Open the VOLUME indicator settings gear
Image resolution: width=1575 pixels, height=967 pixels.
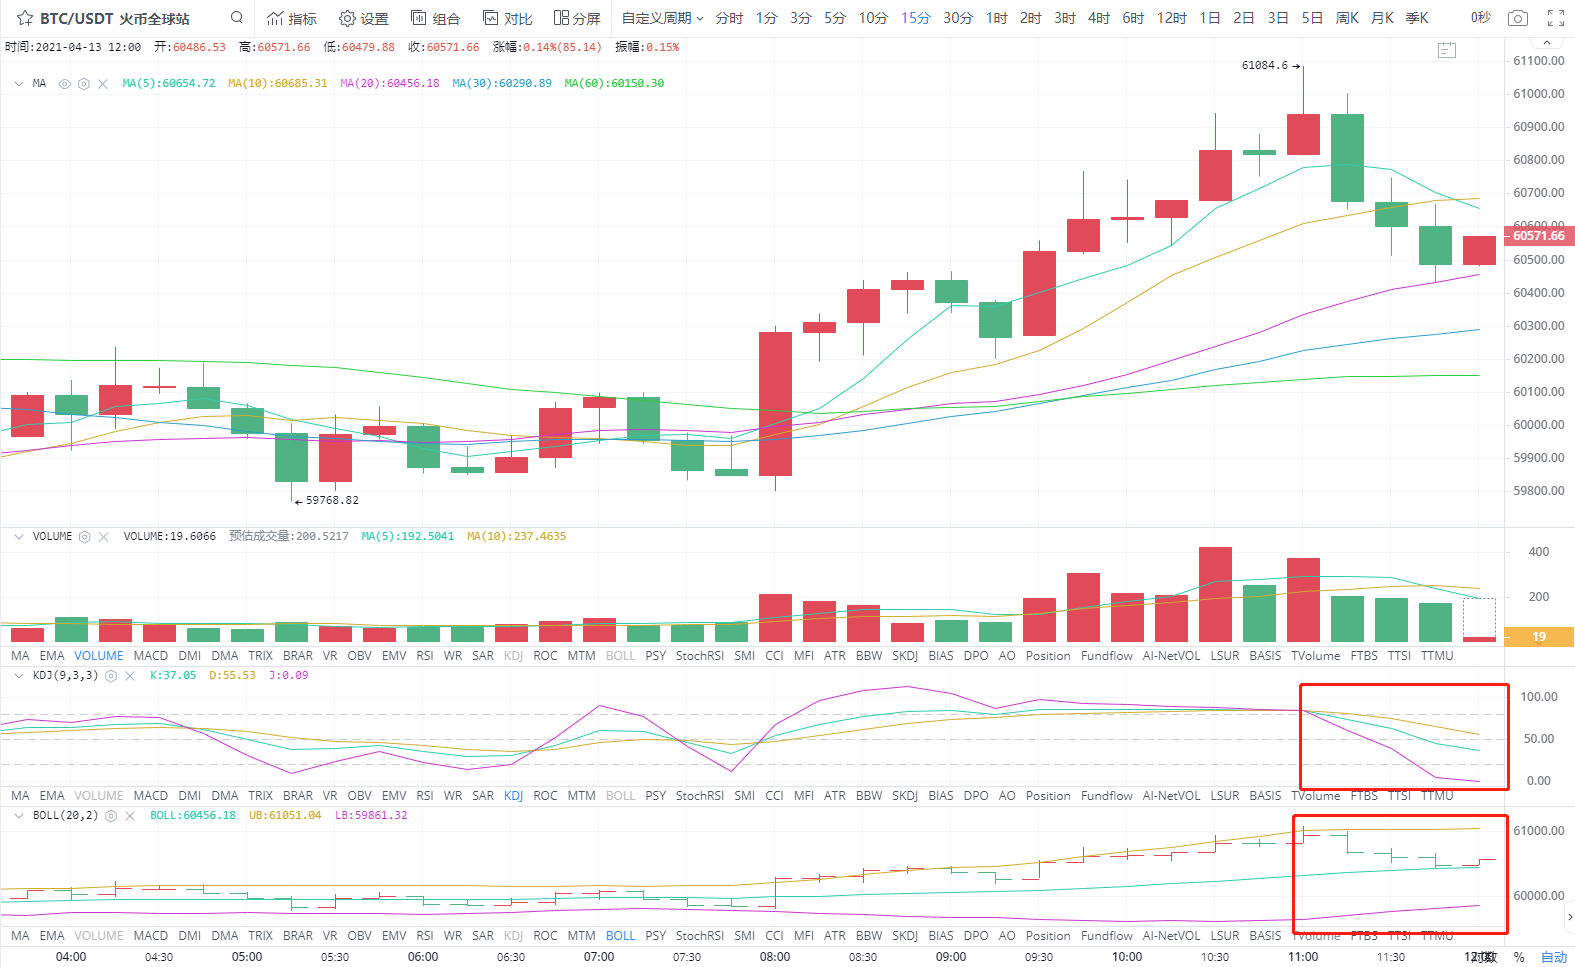click(85, 537)
